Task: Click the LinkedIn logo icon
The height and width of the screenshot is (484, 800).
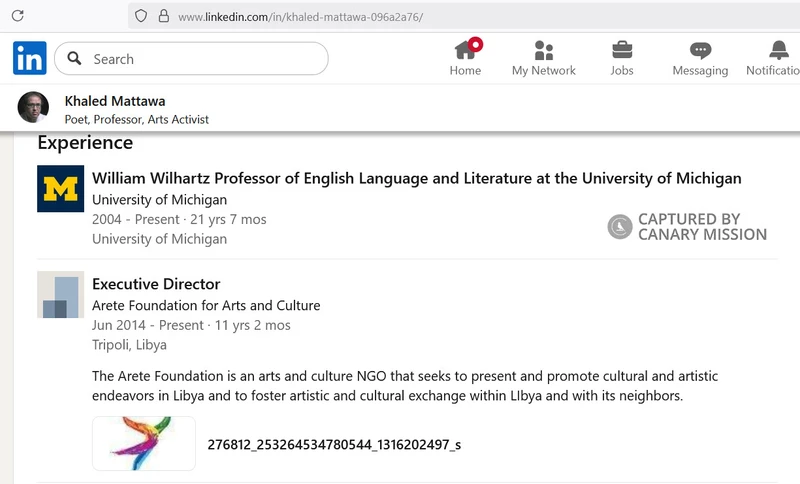Action: (29, 59)
